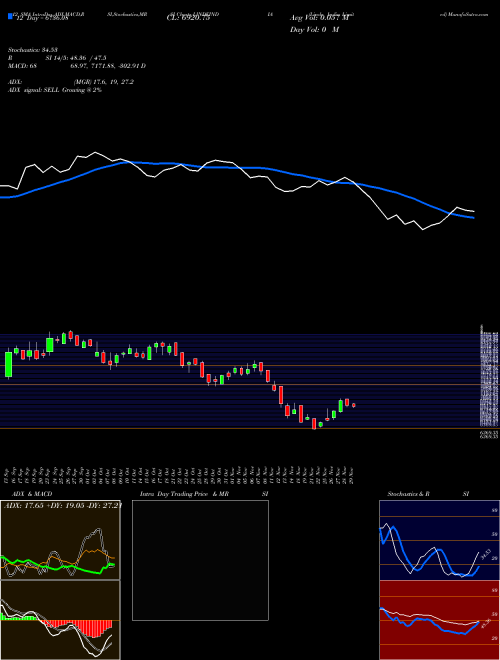
Task: Open the ADX line chart panel
Action: pos(60,540)
